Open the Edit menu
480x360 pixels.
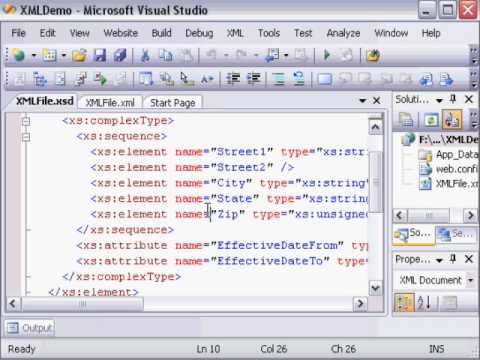[x=48, y=33]
